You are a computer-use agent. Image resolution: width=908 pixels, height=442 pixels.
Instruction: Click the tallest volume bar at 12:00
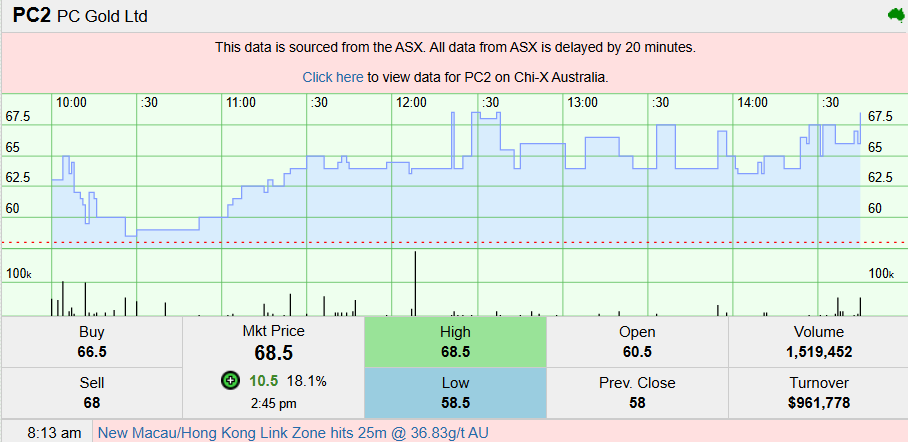pyautogui.click(x=414, y=283)
